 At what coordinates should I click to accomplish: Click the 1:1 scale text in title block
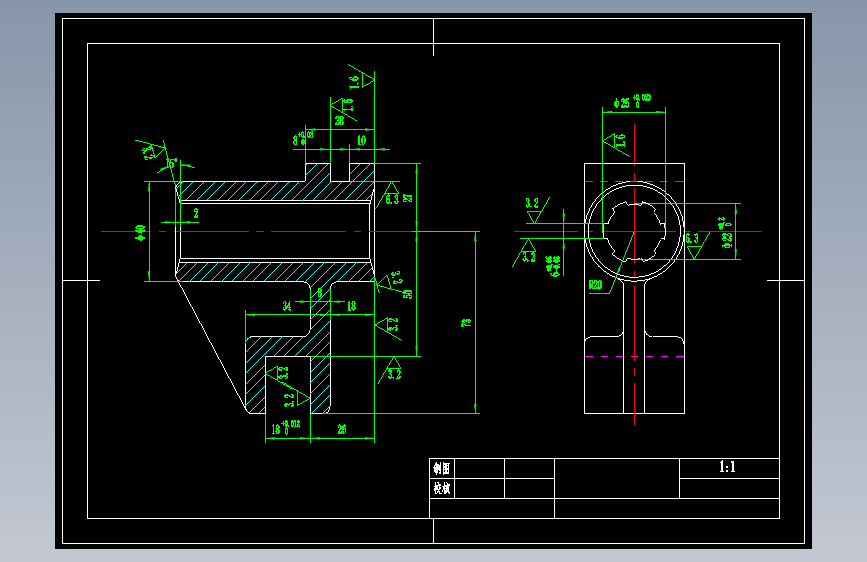727,467
